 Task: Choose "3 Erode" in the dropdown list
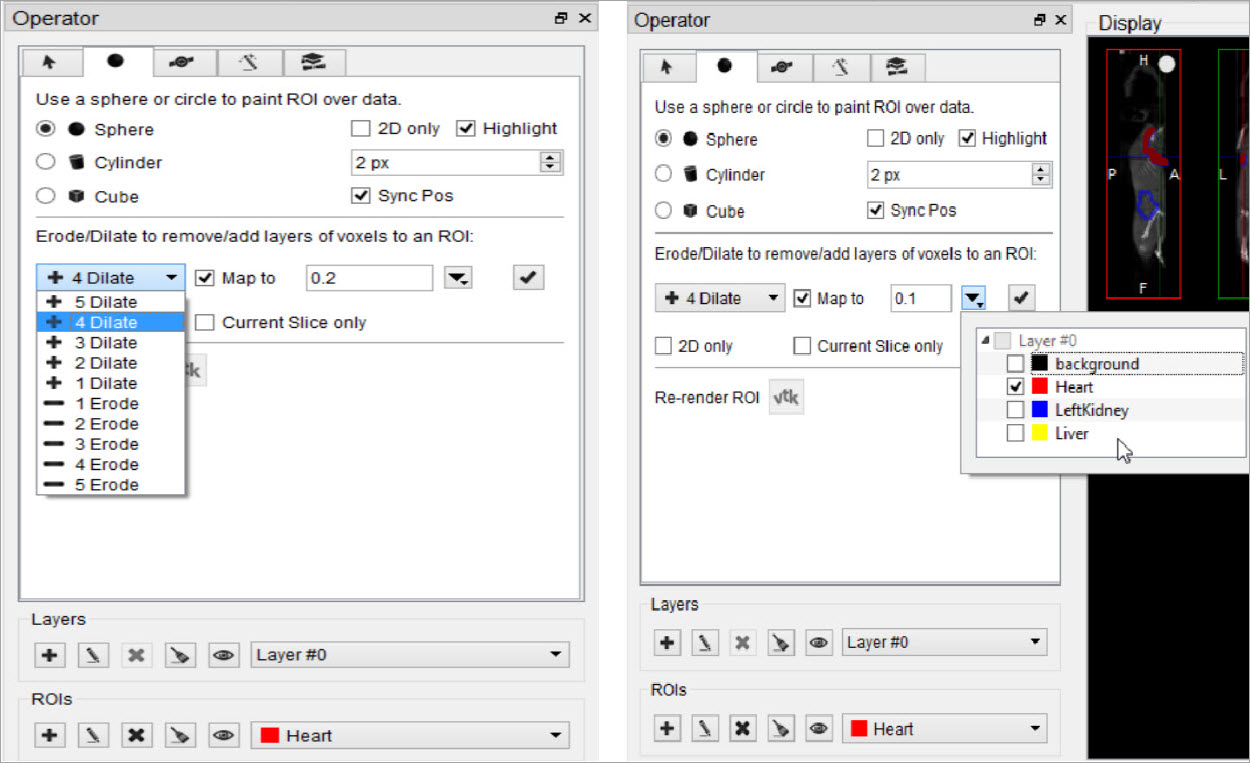click(x=106, y=444)
